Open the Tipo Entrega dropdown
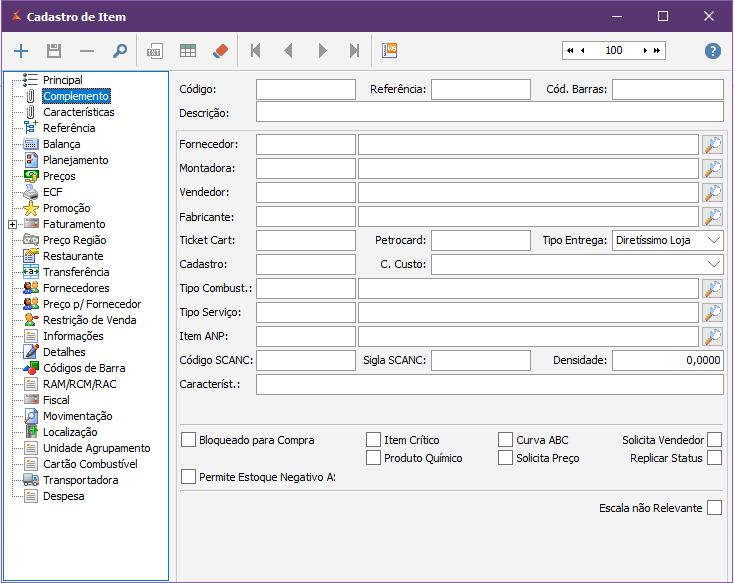This screenshot has width=734, height=583. tap(712, 241)
